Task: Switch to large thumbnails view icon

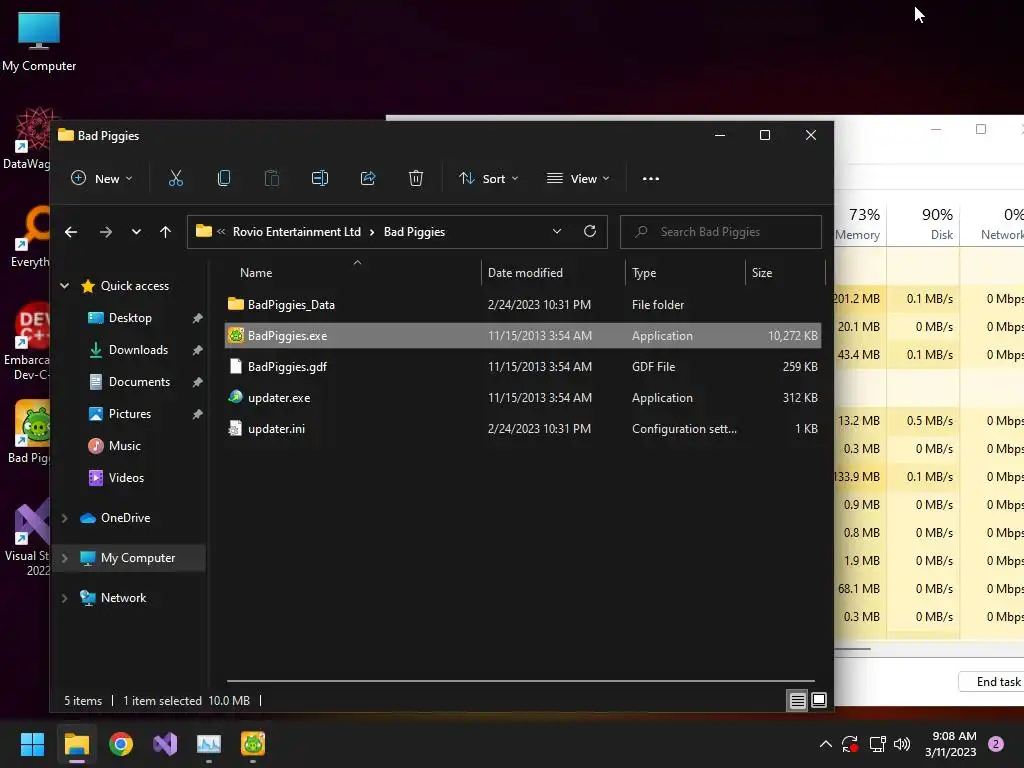Action: click(x=819, y=701)
